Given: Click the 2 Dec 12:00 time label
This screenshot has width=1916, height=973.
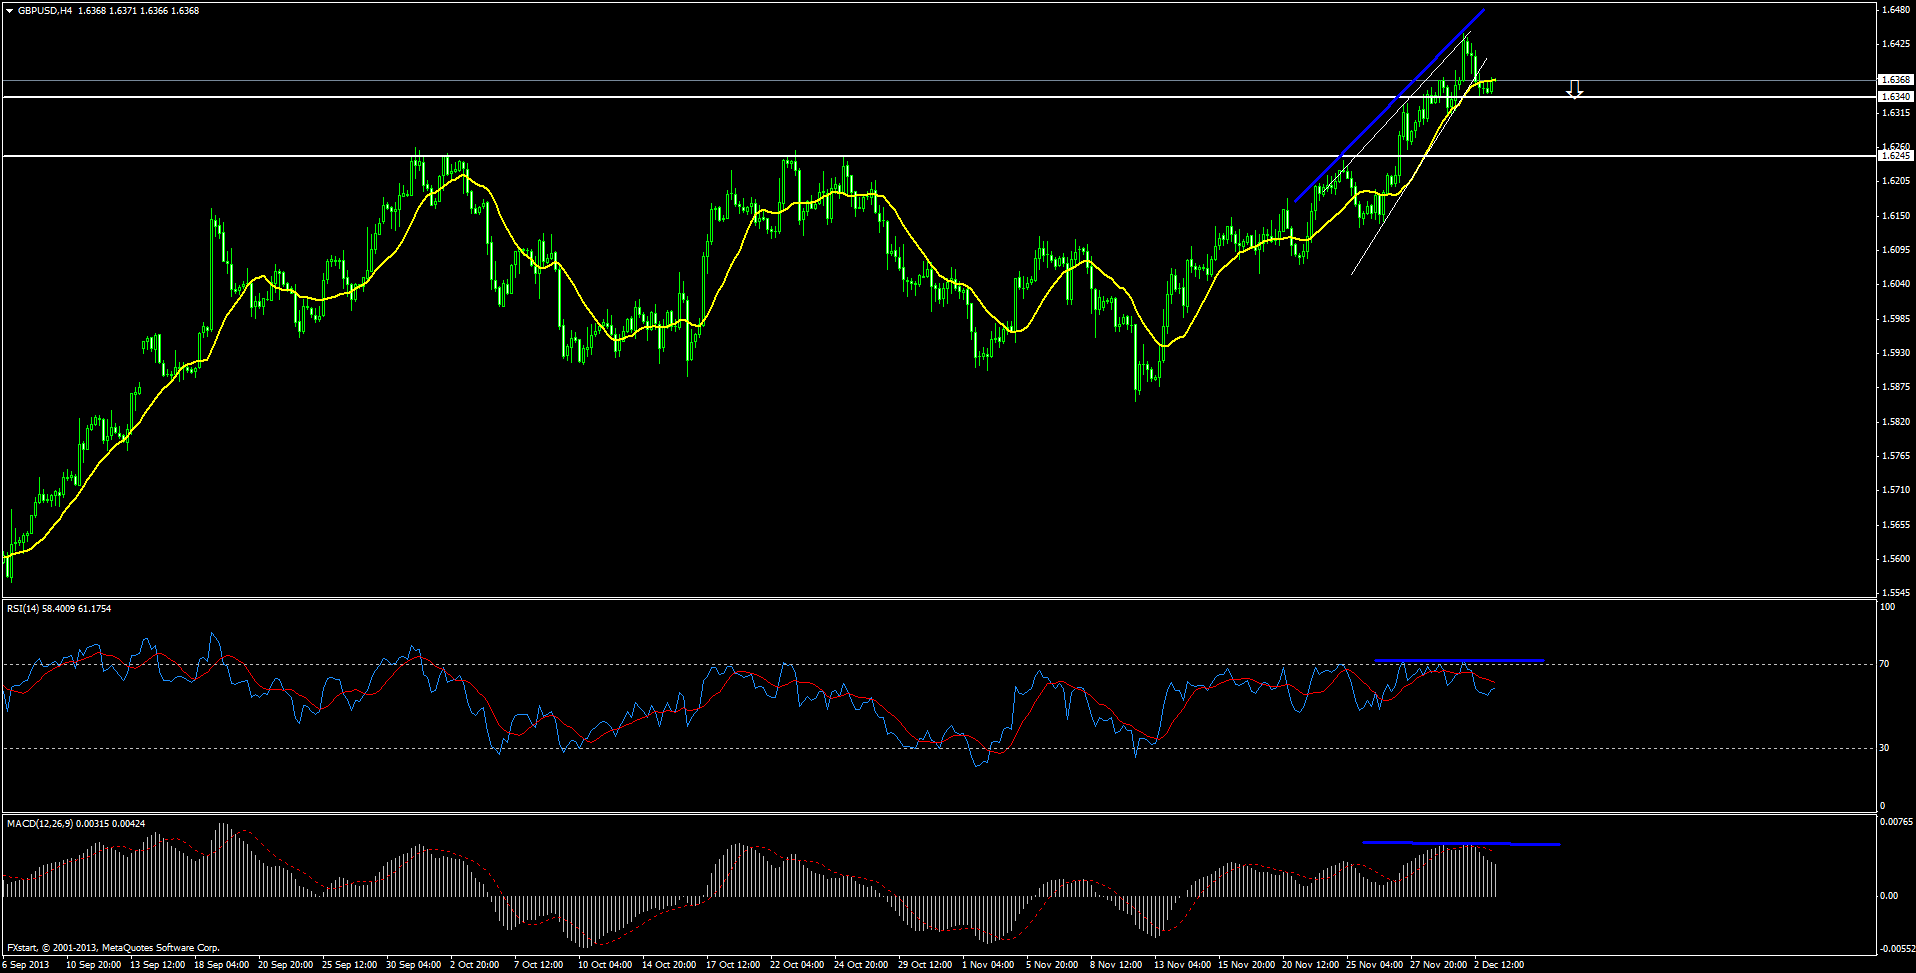Looking at the screenshot, I should click(1499, 965).
